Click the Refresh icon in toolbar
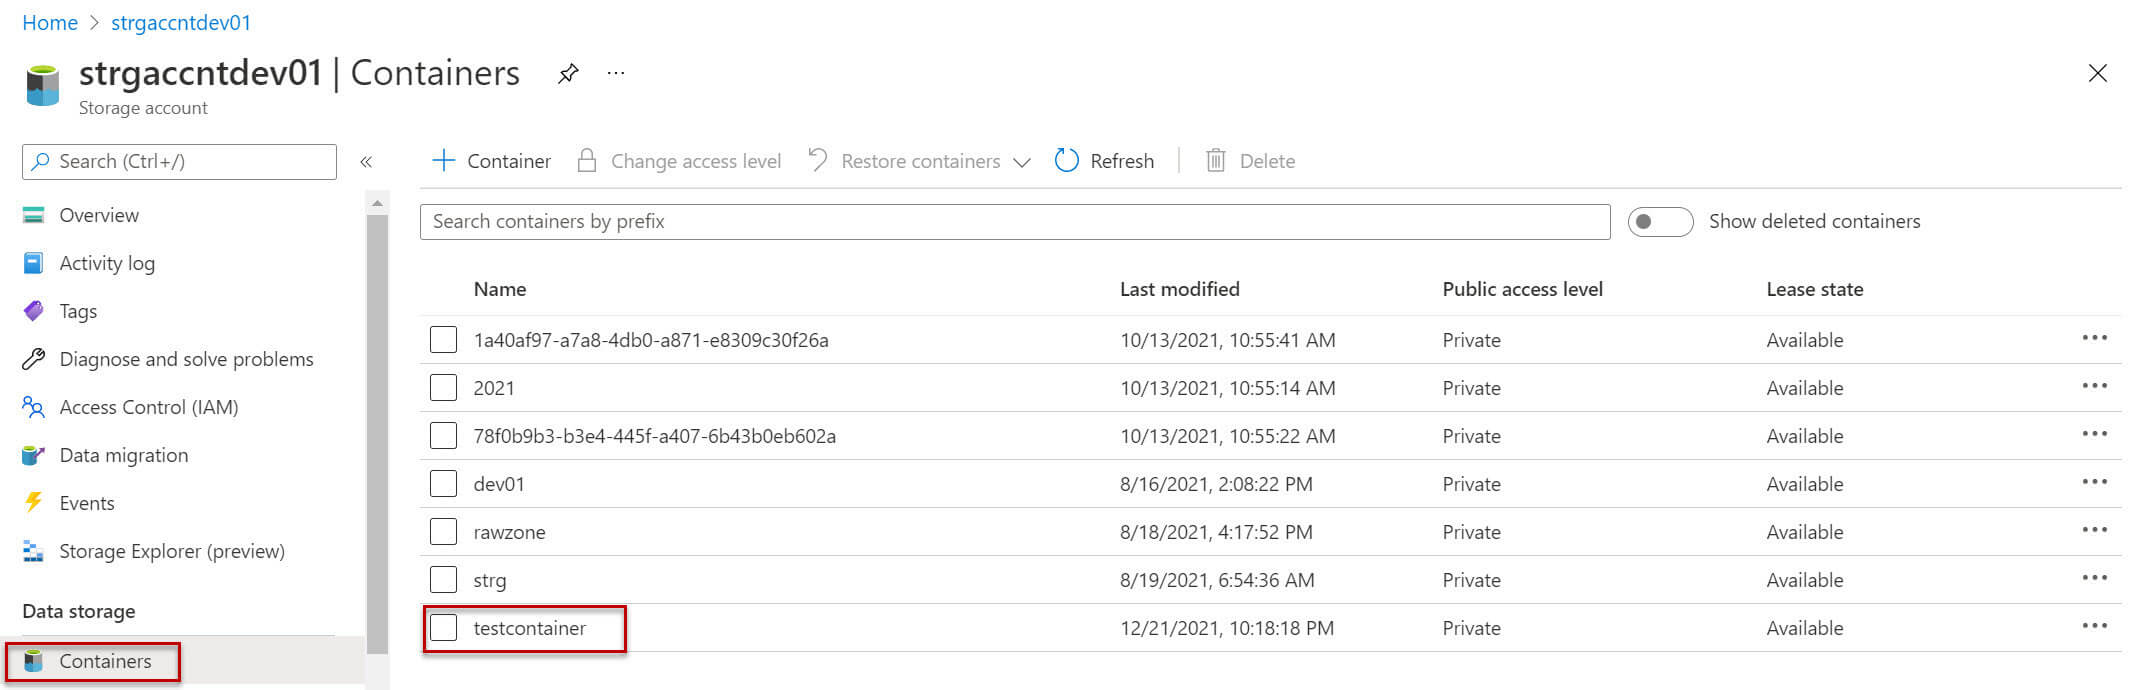 1067,161
